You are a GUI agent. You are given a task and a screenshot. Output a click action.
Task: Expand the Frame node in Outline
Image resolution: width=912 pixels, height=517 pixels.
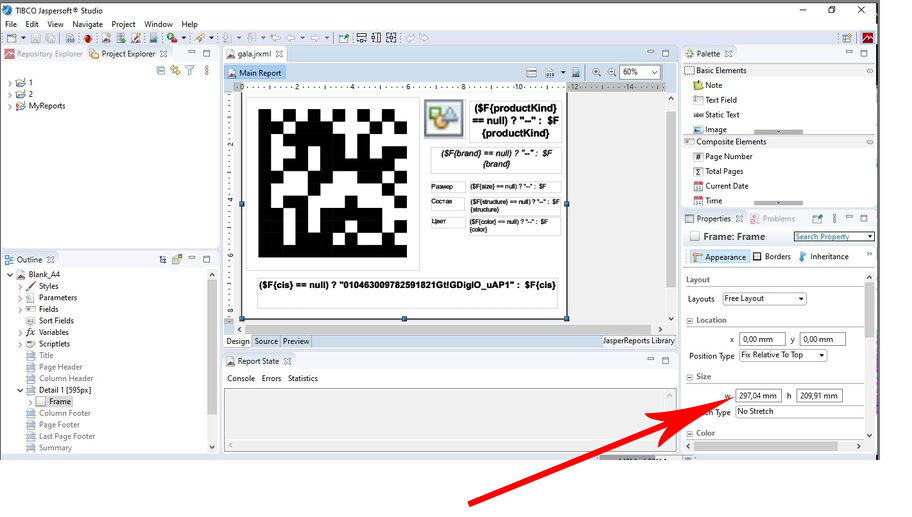30,402
